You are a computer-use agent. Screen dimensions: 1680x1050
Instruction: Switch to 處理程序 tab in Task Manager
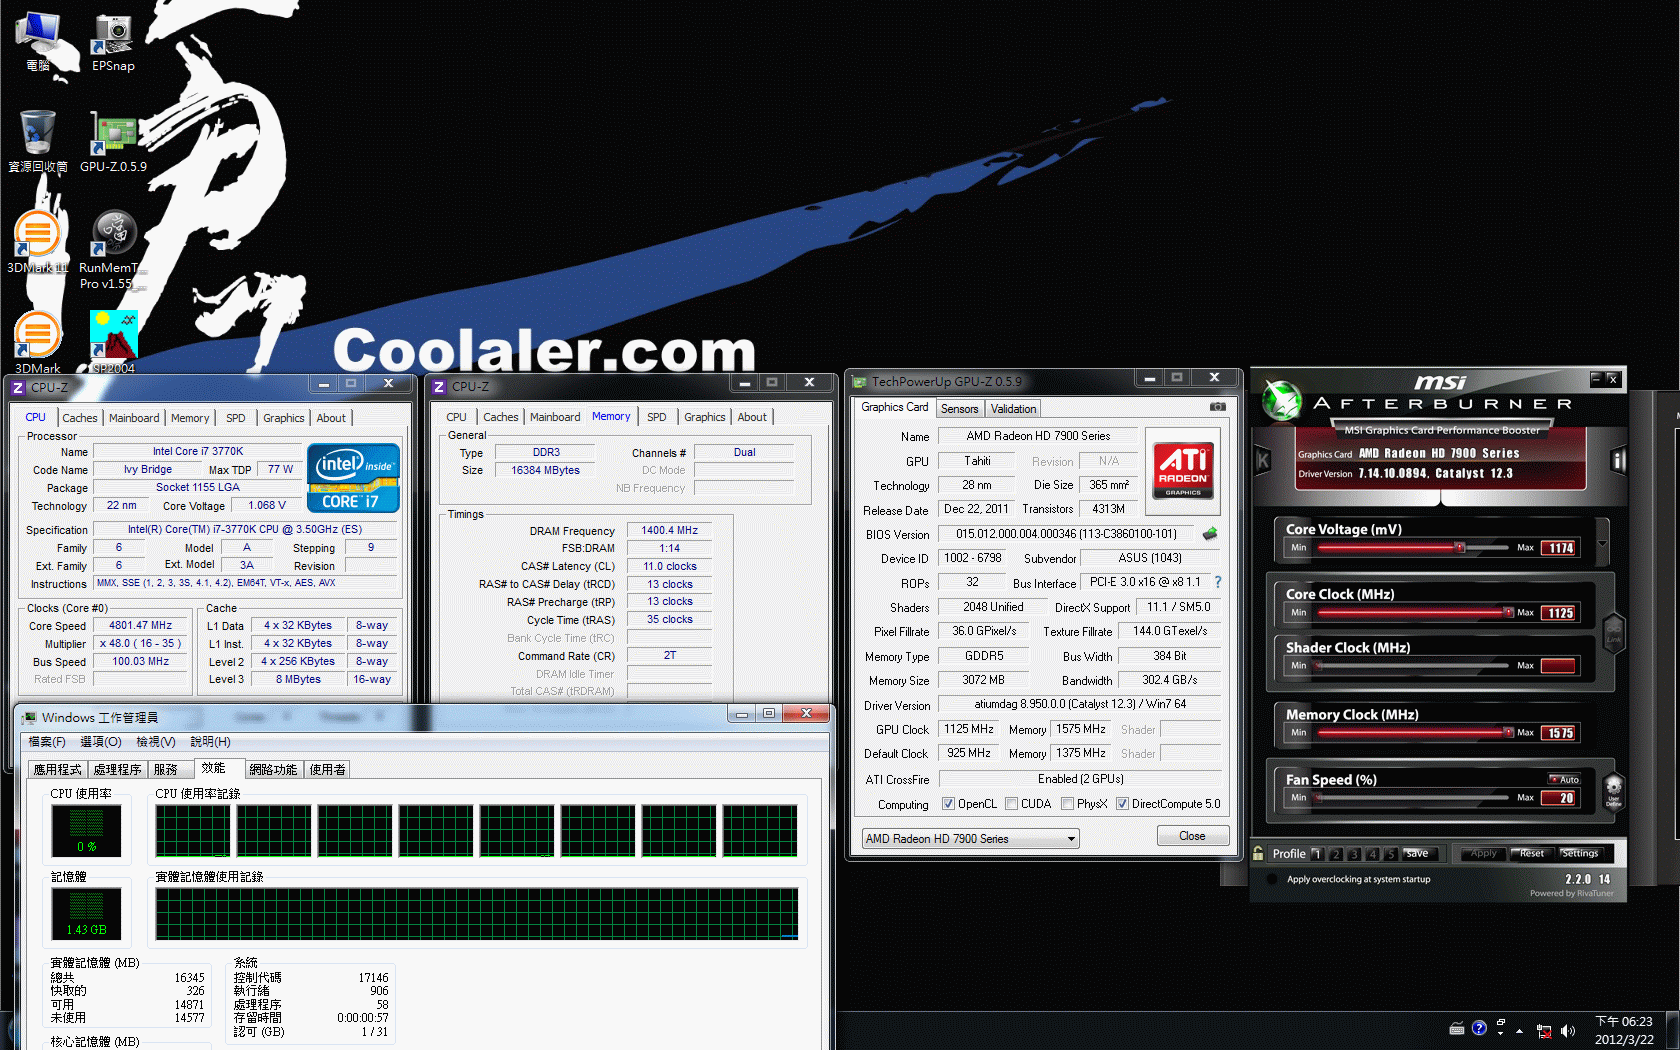tap(117, 769)
